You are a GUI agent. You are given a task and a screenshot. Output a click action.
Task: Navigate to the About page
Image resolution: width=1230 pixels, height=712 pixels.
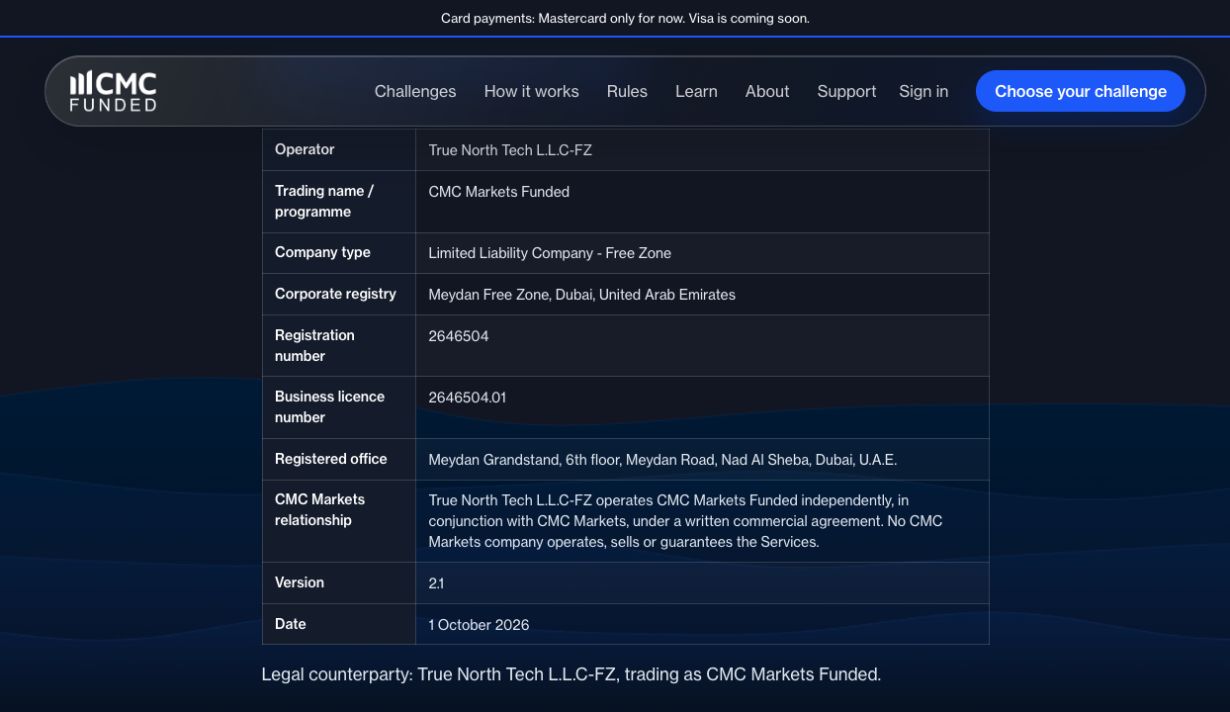point(767,91)
